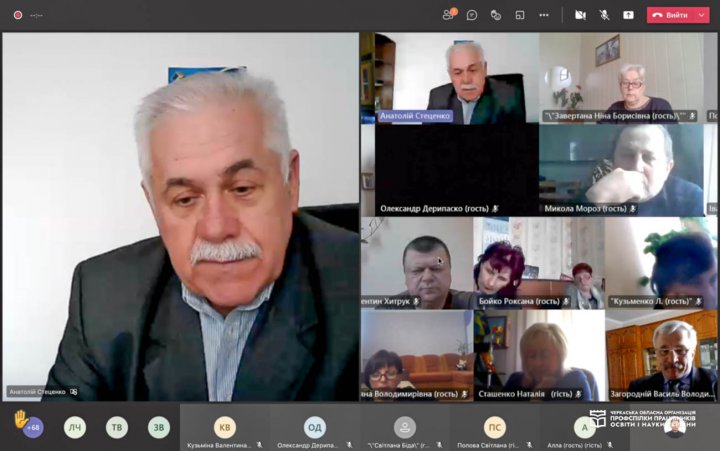
Task: Expand the leave options dropdown arrow
Action: 702,15
